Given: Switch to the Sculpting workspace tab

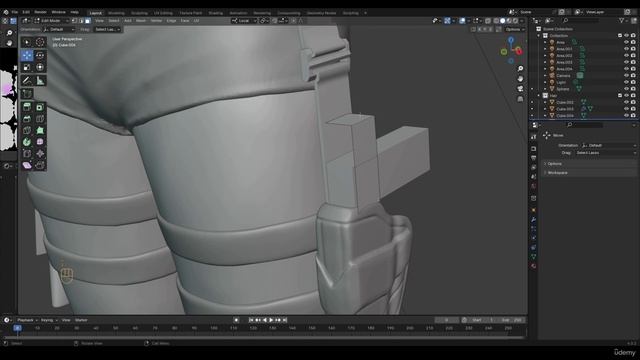Looking at the screenshot, I should (x=139, y=13).
